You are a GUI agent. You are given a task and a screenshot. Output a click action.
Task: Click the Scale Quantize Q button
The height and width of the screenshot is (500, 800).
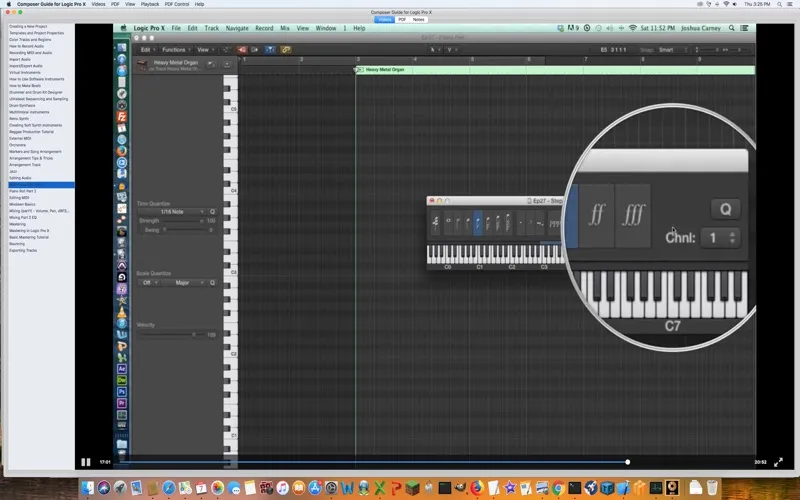(x=212, y=283)
